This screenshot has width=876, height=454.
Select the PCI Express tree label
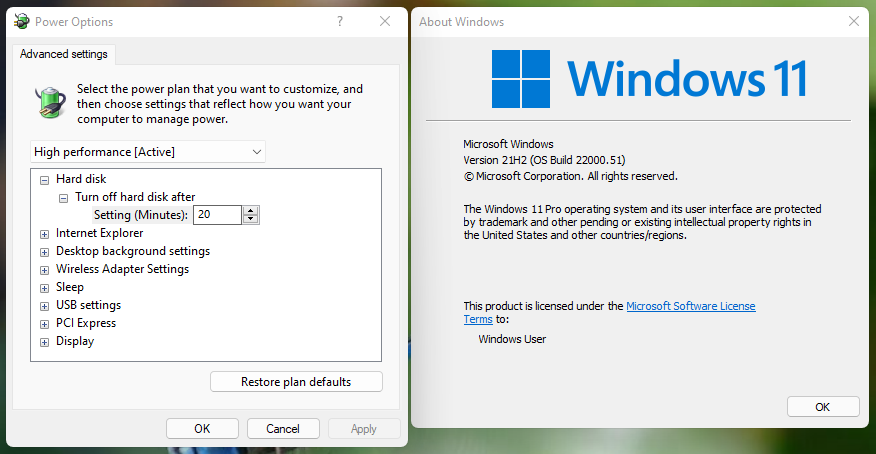point(86,323)
